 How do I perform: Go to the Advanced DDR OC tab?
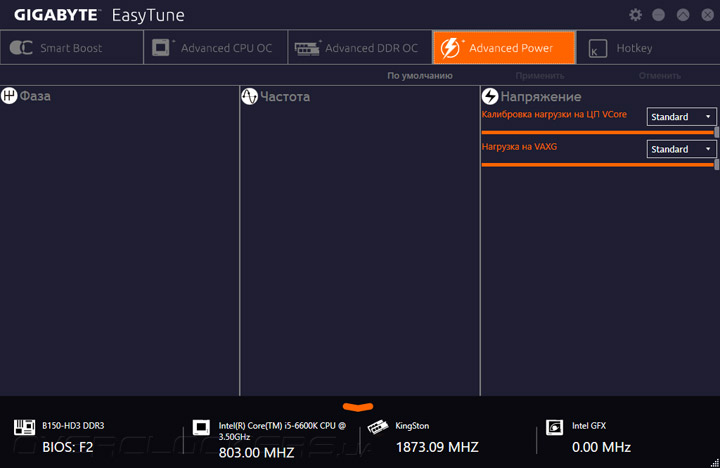(360, 48)
